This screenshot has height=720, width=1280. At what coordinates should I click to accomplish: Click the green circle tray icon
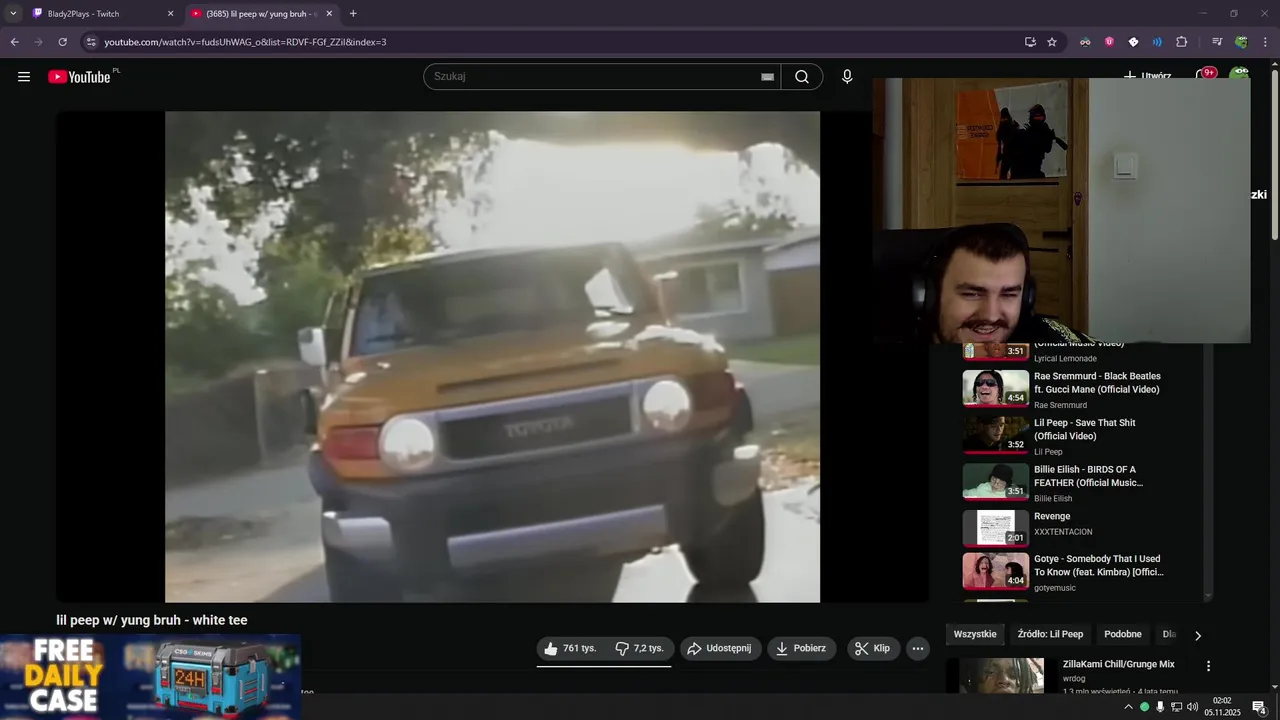pyautogui.click(x=1145, y=707)
